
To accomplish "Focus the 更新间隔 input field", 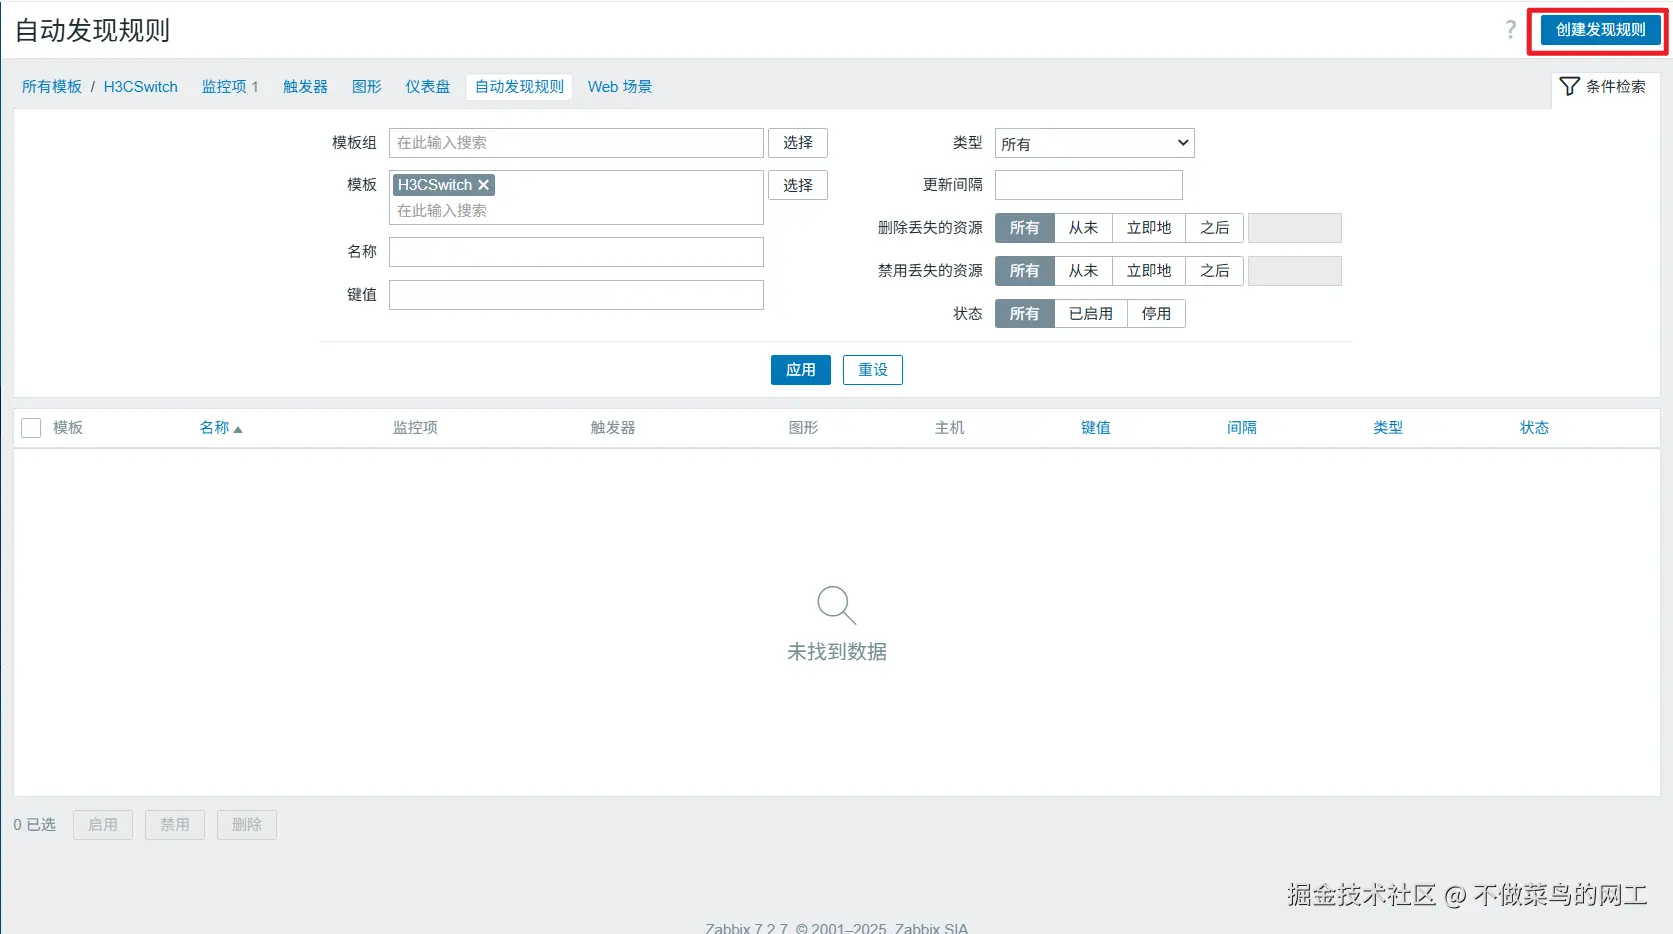I will (1089, 185).
